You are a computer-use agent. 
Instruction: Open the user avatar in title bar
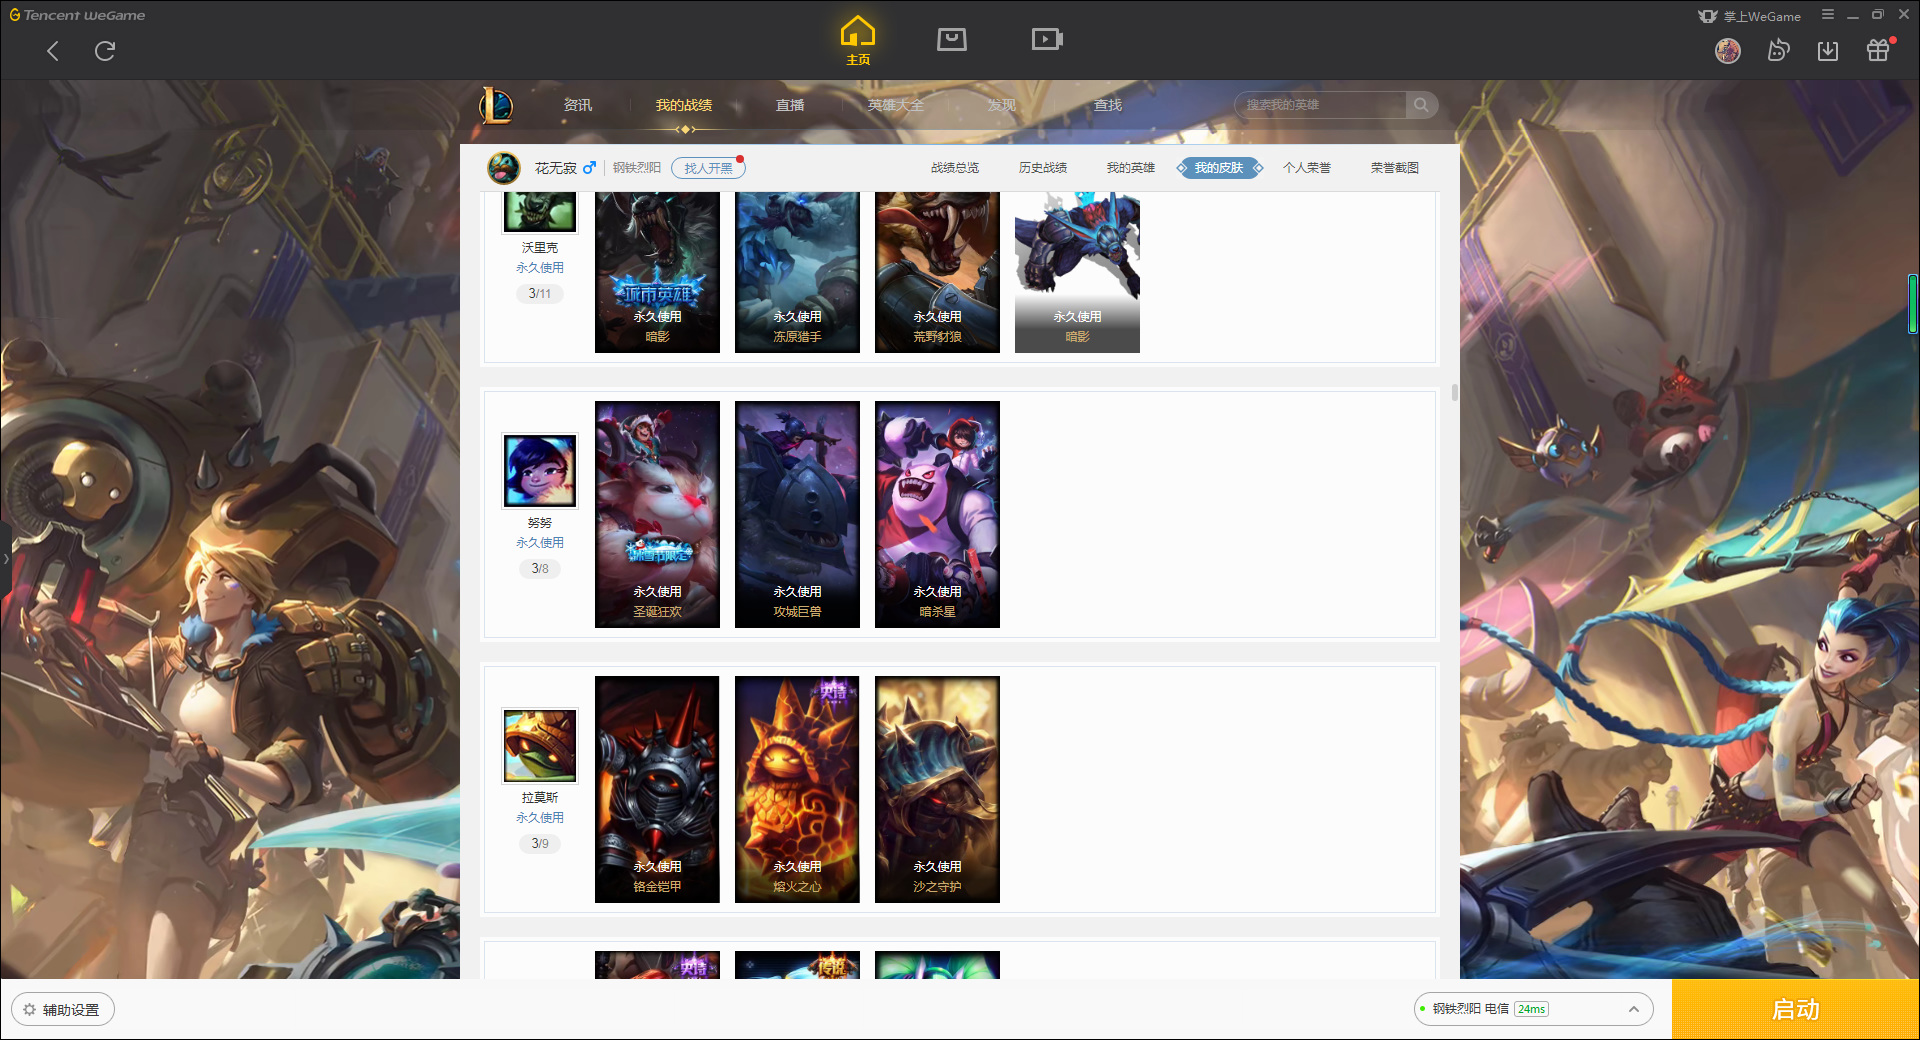coord(1728,51)
